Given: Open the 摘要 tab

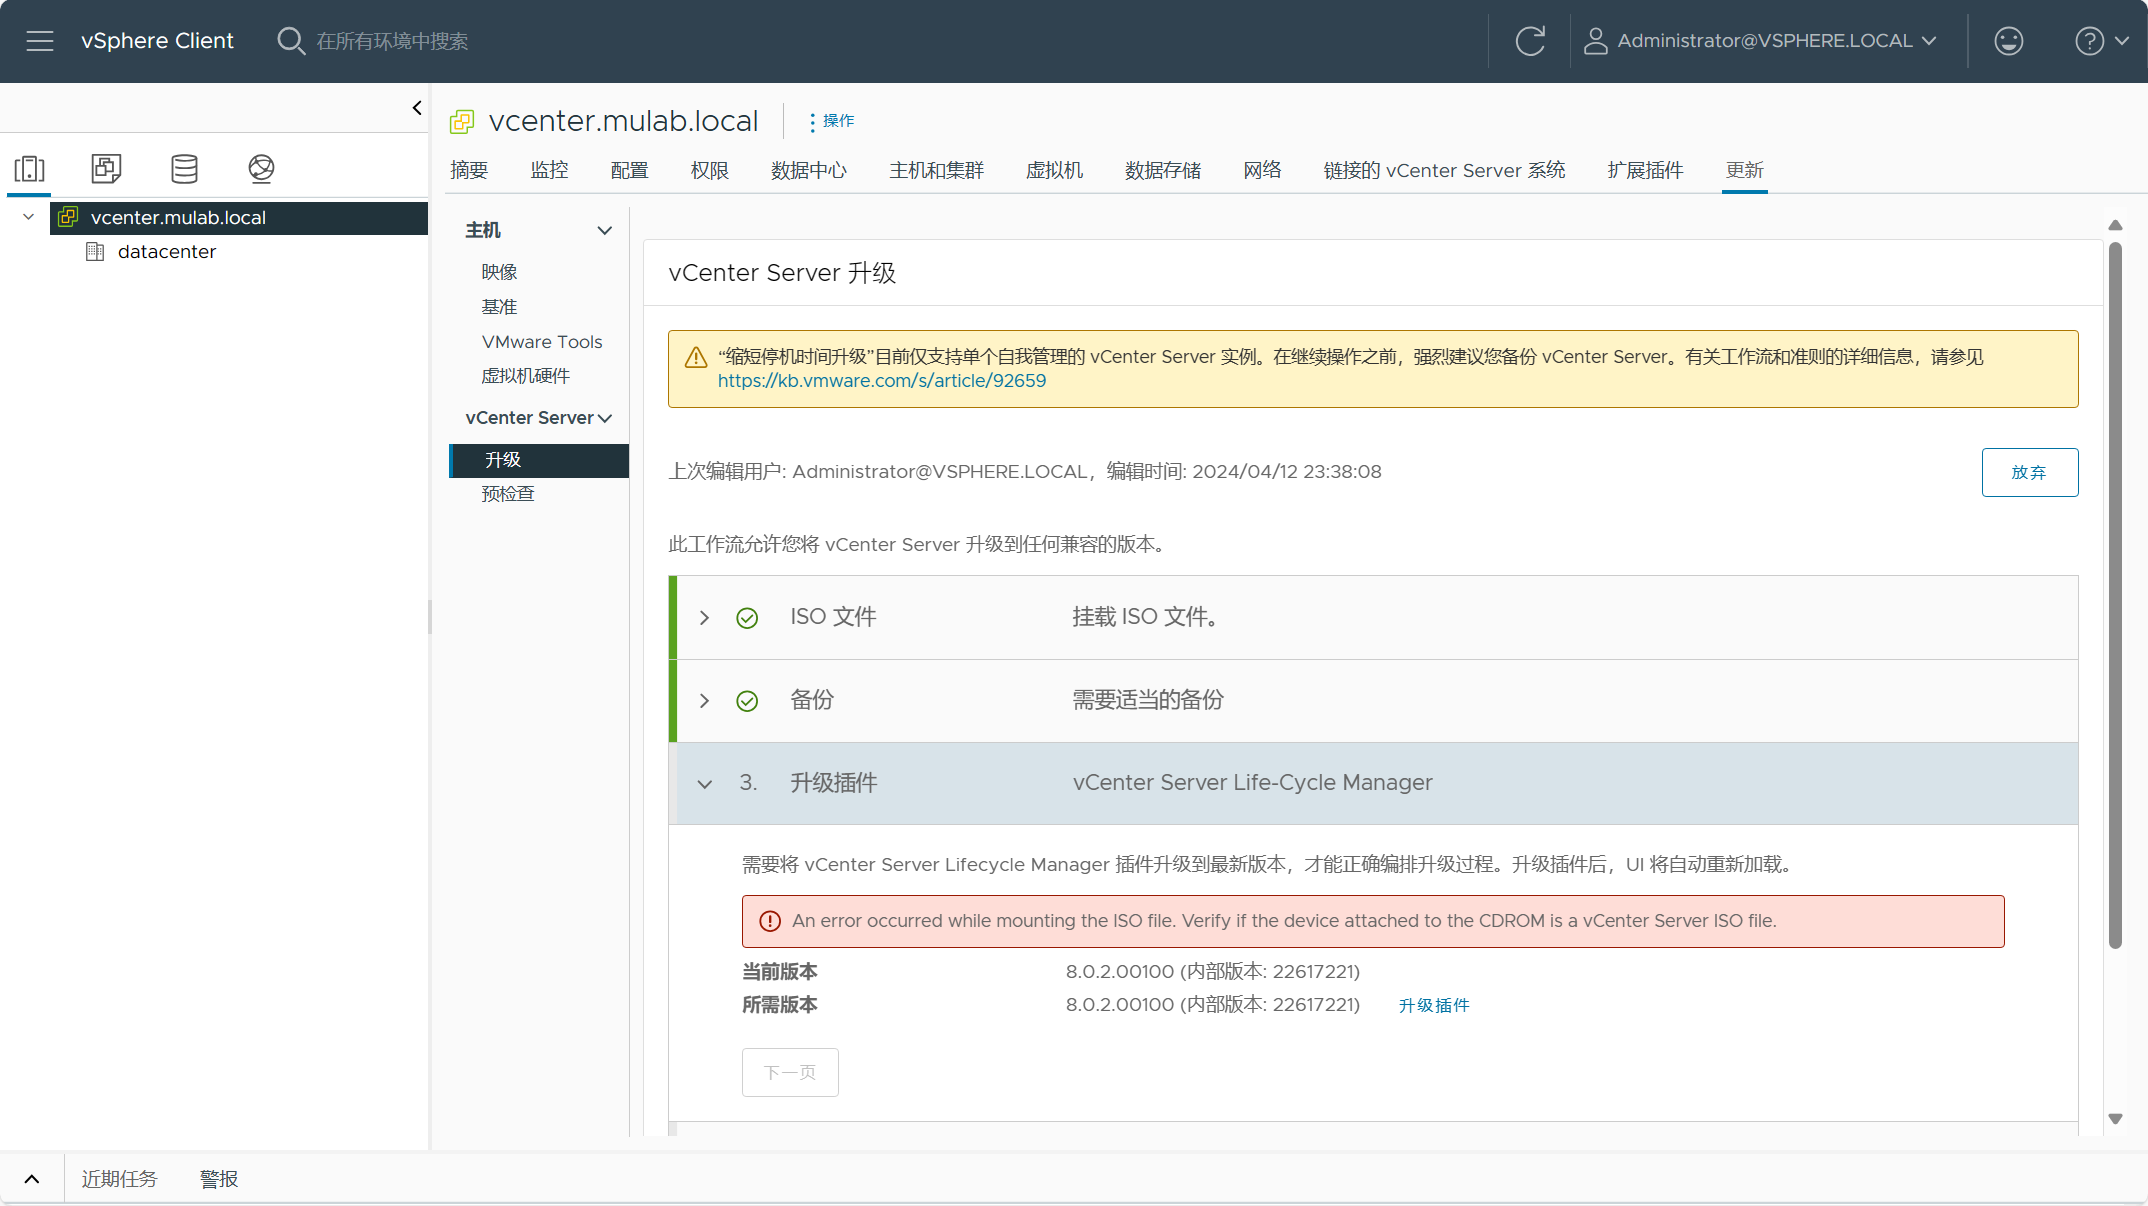Looking at the screenshot, I should click(x=469, y=170).
